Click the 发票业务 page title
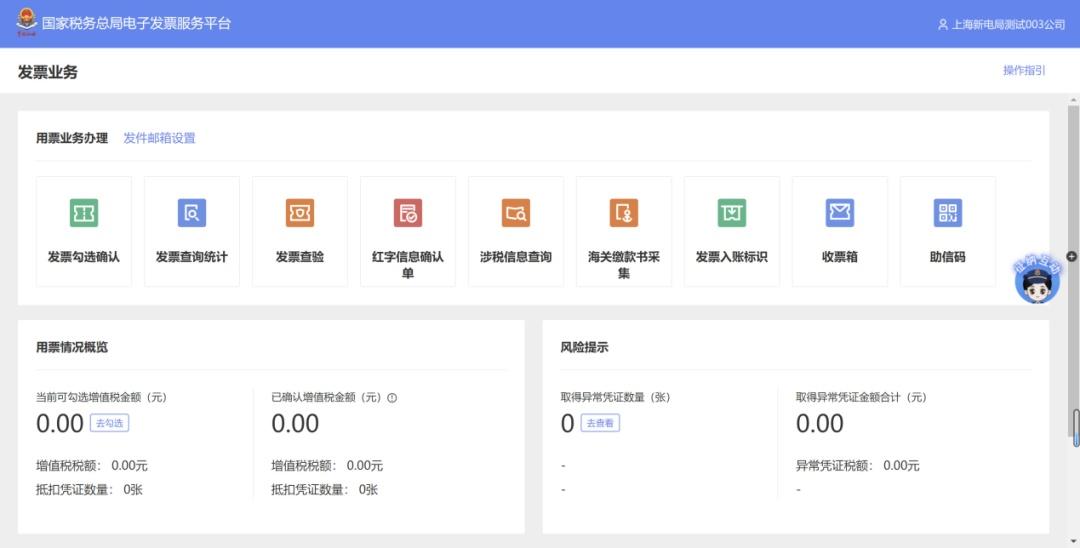 (48, 72)
